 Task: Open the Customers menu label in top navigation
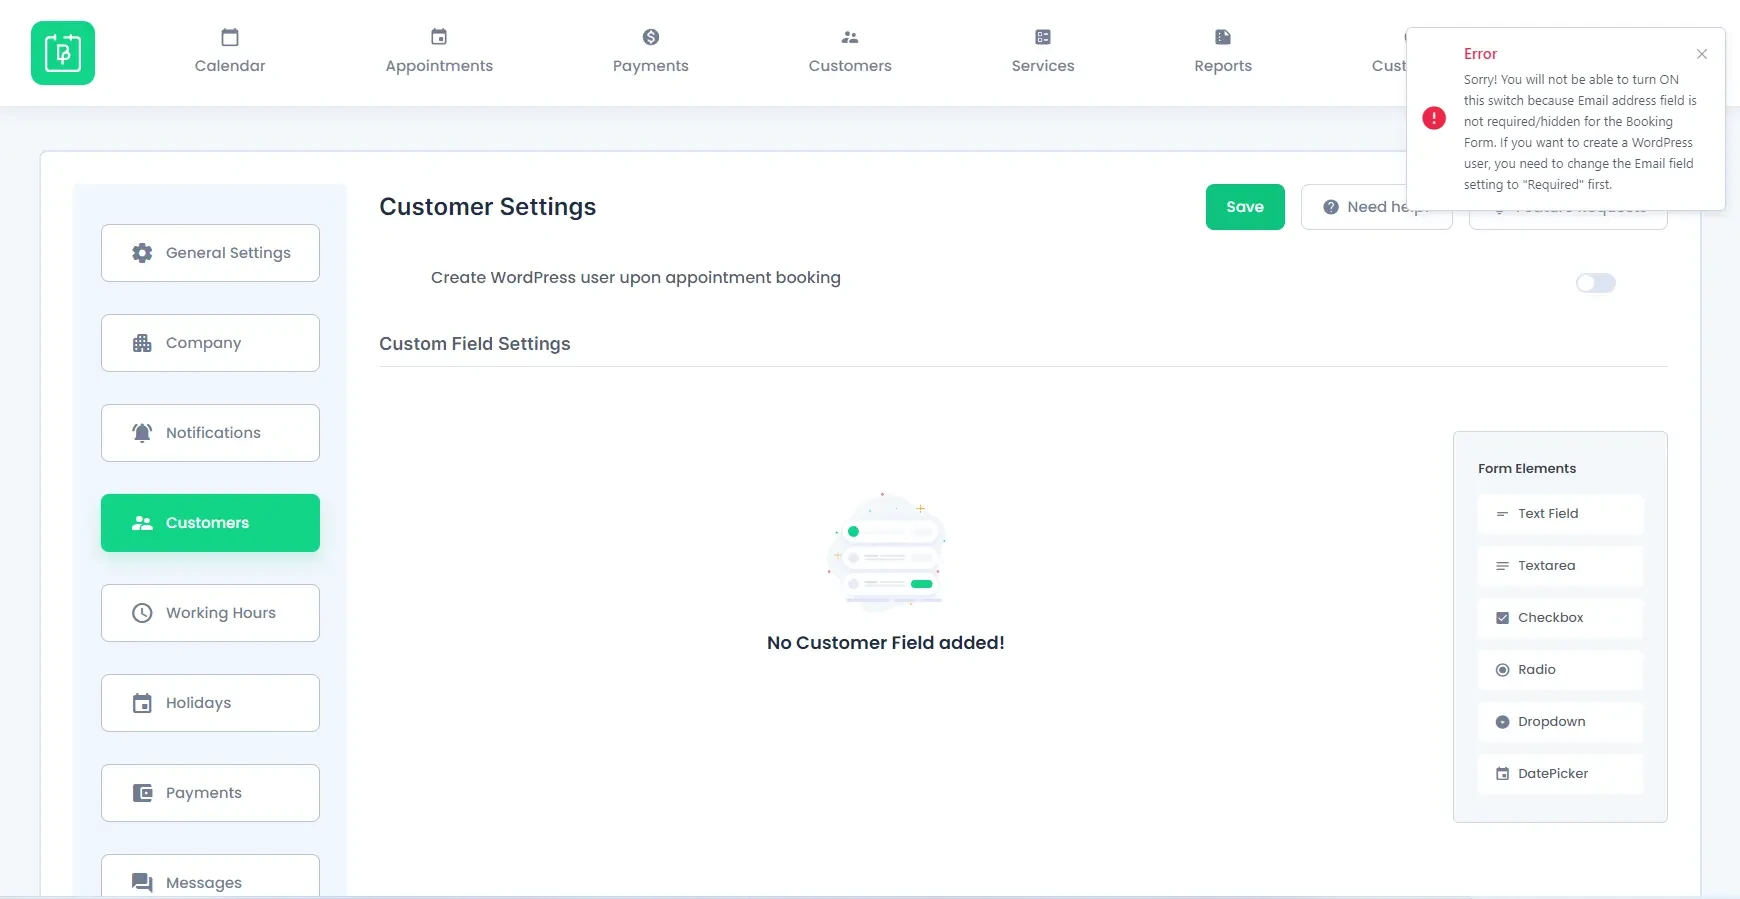[x=850, y=66]
